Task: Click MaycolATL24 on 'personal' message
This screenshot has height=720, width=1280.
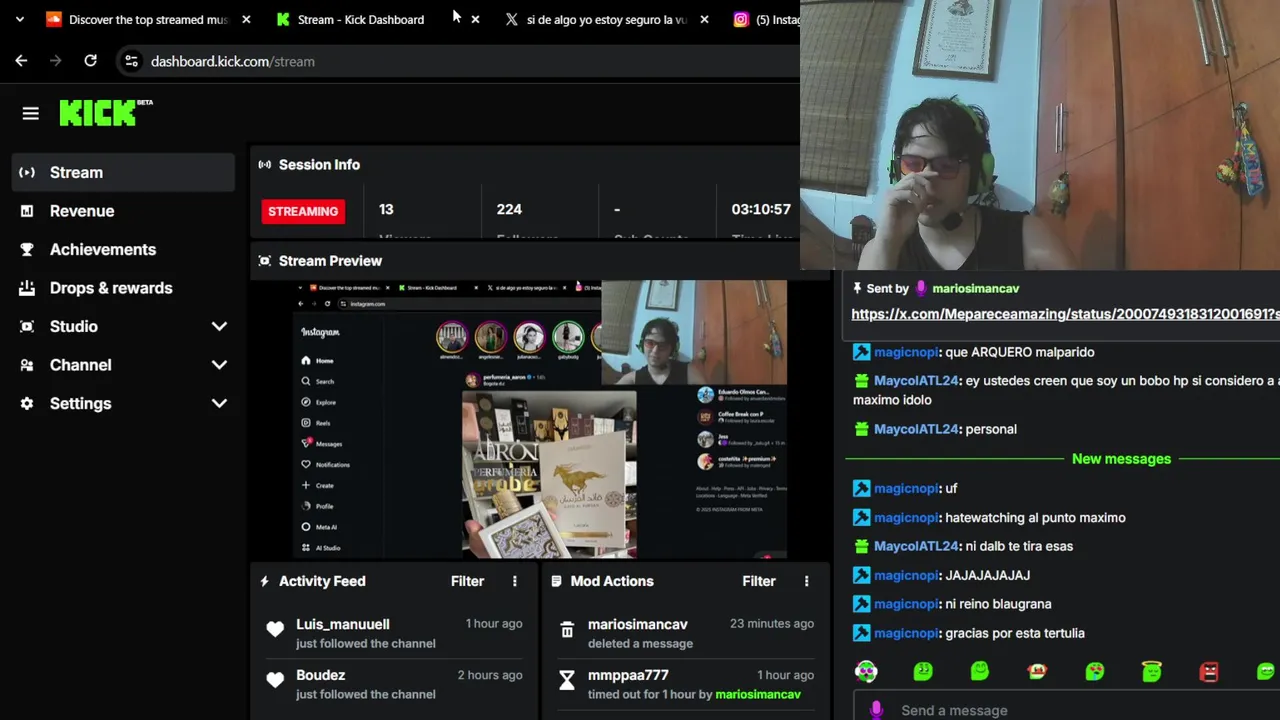Action: point(916,429)
